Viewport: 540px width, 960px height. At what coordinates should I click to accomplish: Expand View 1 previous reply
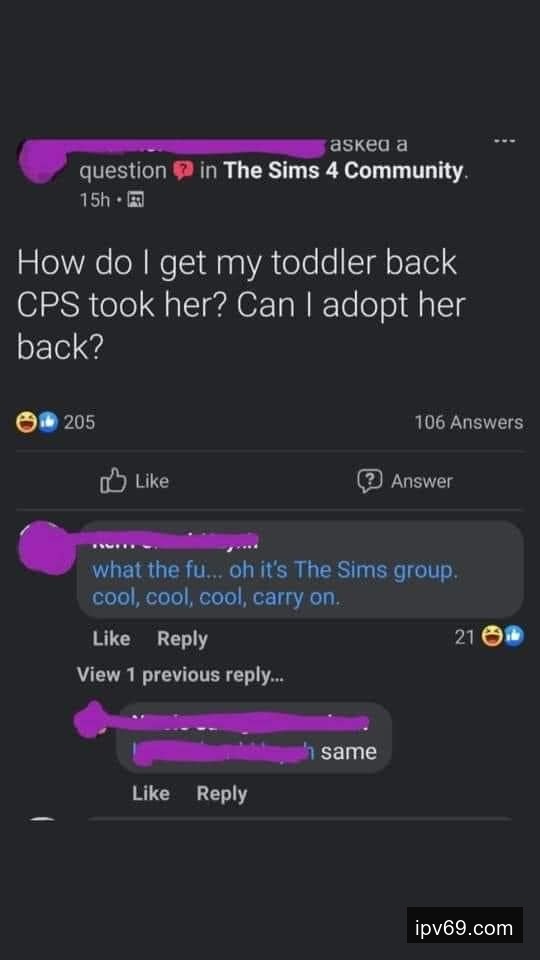pyautogui.click(x=180, y=675)
